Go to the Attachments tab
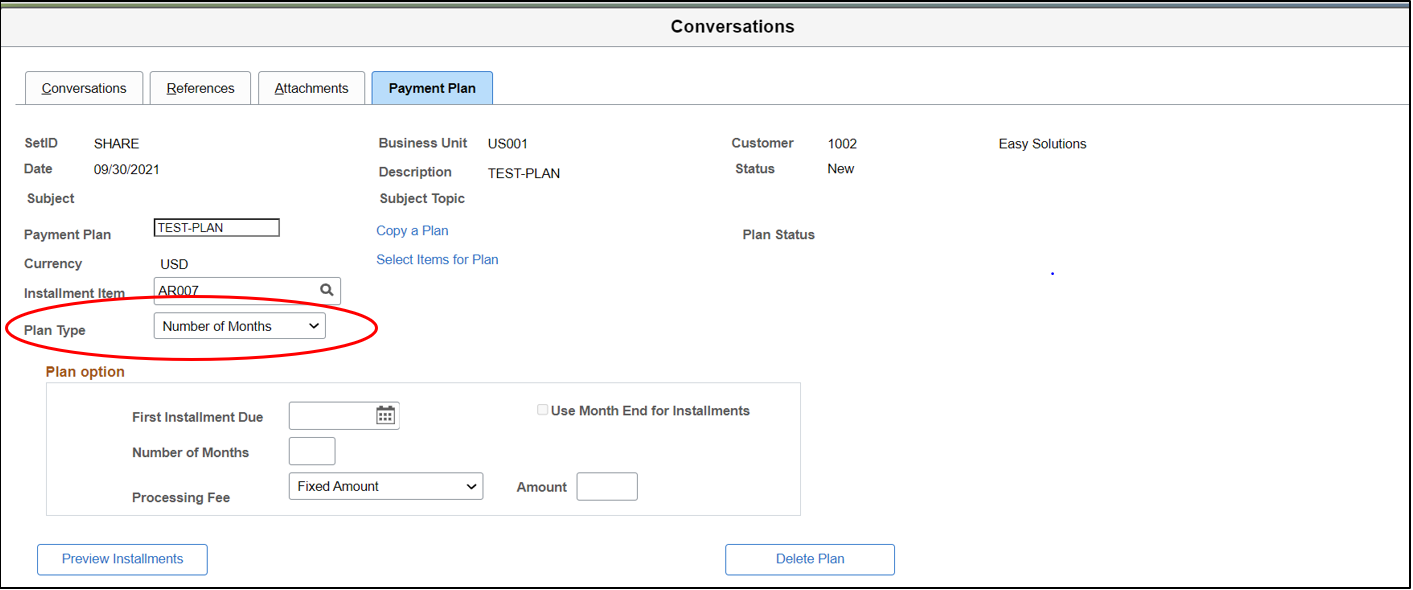1413x590 pixels. (x=311, y=88)
